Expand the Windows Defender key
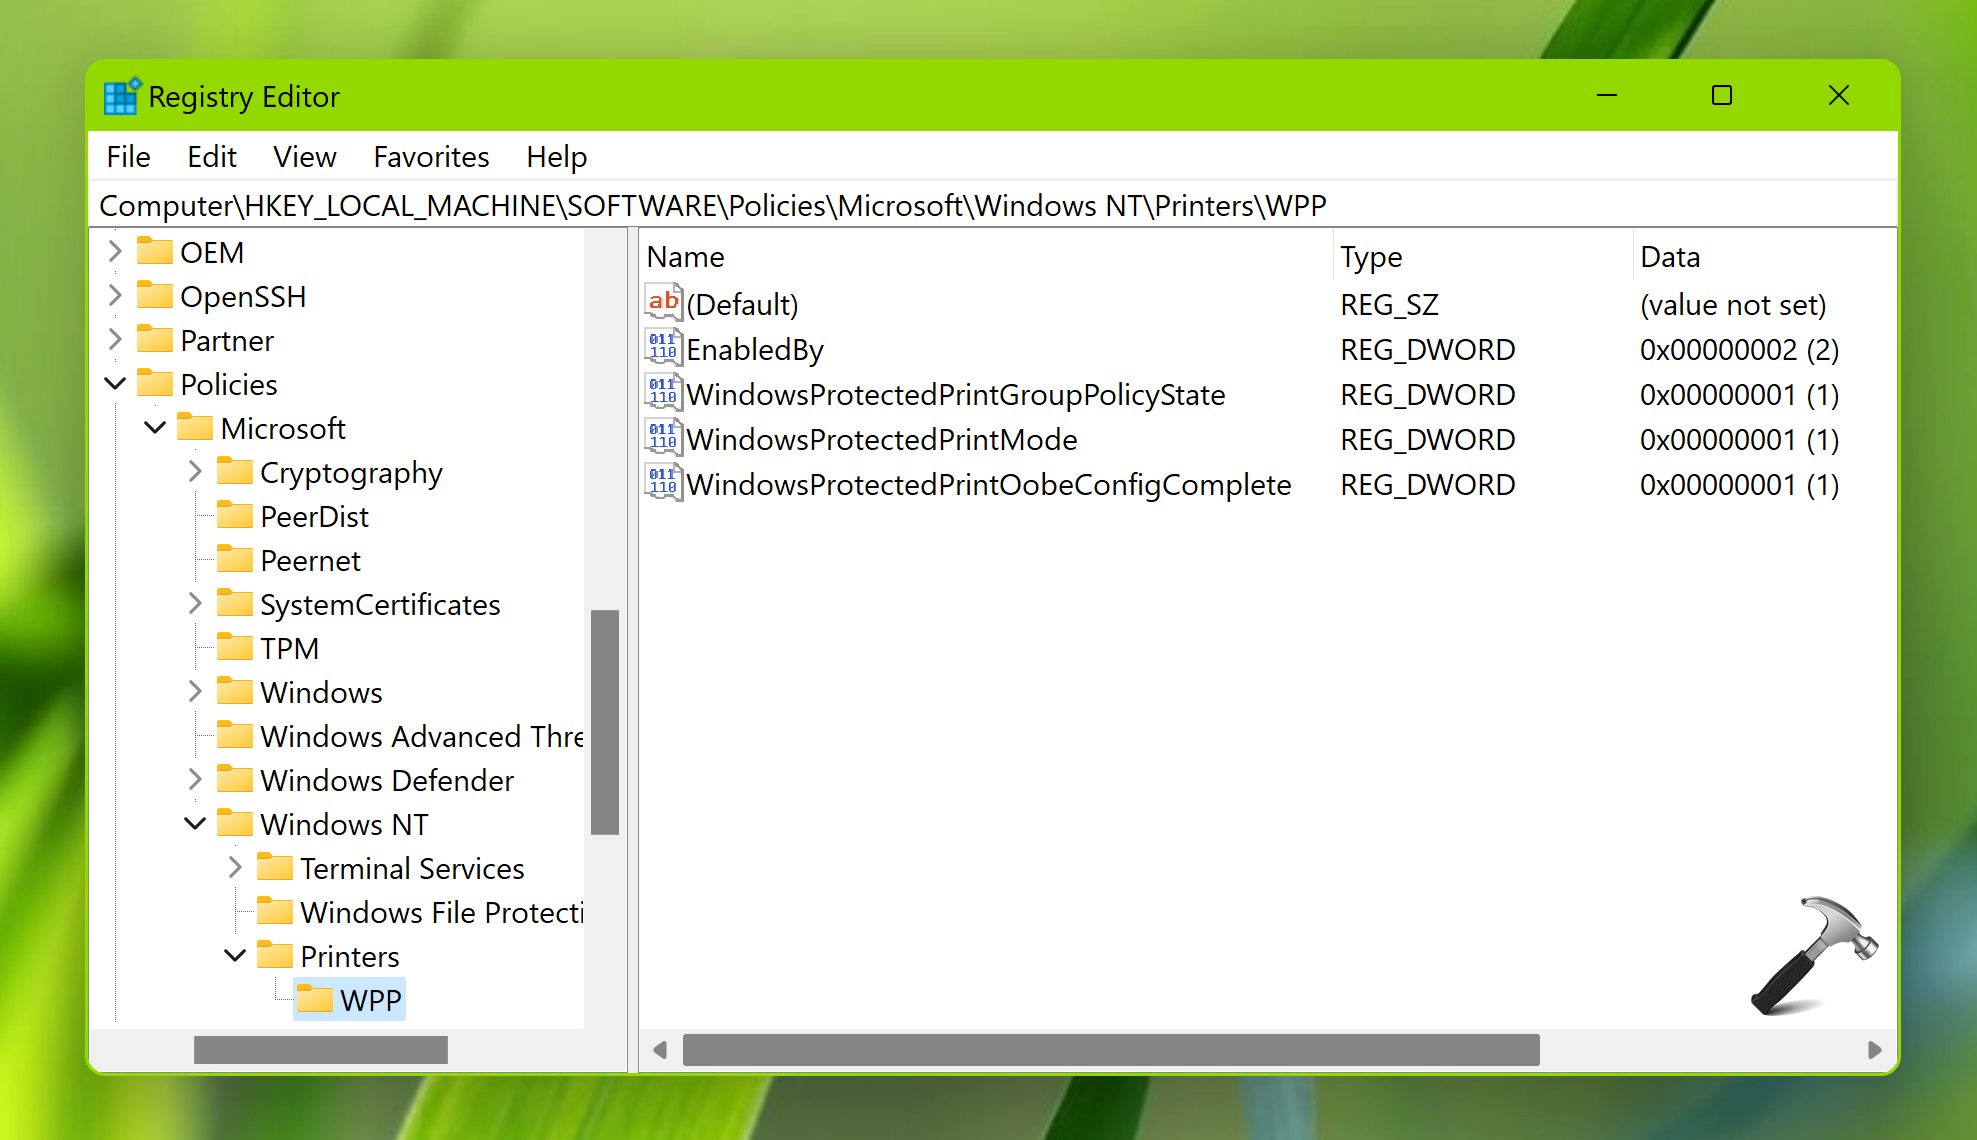Screen dimensions: 1977x1140 click(x=195, y=779)
